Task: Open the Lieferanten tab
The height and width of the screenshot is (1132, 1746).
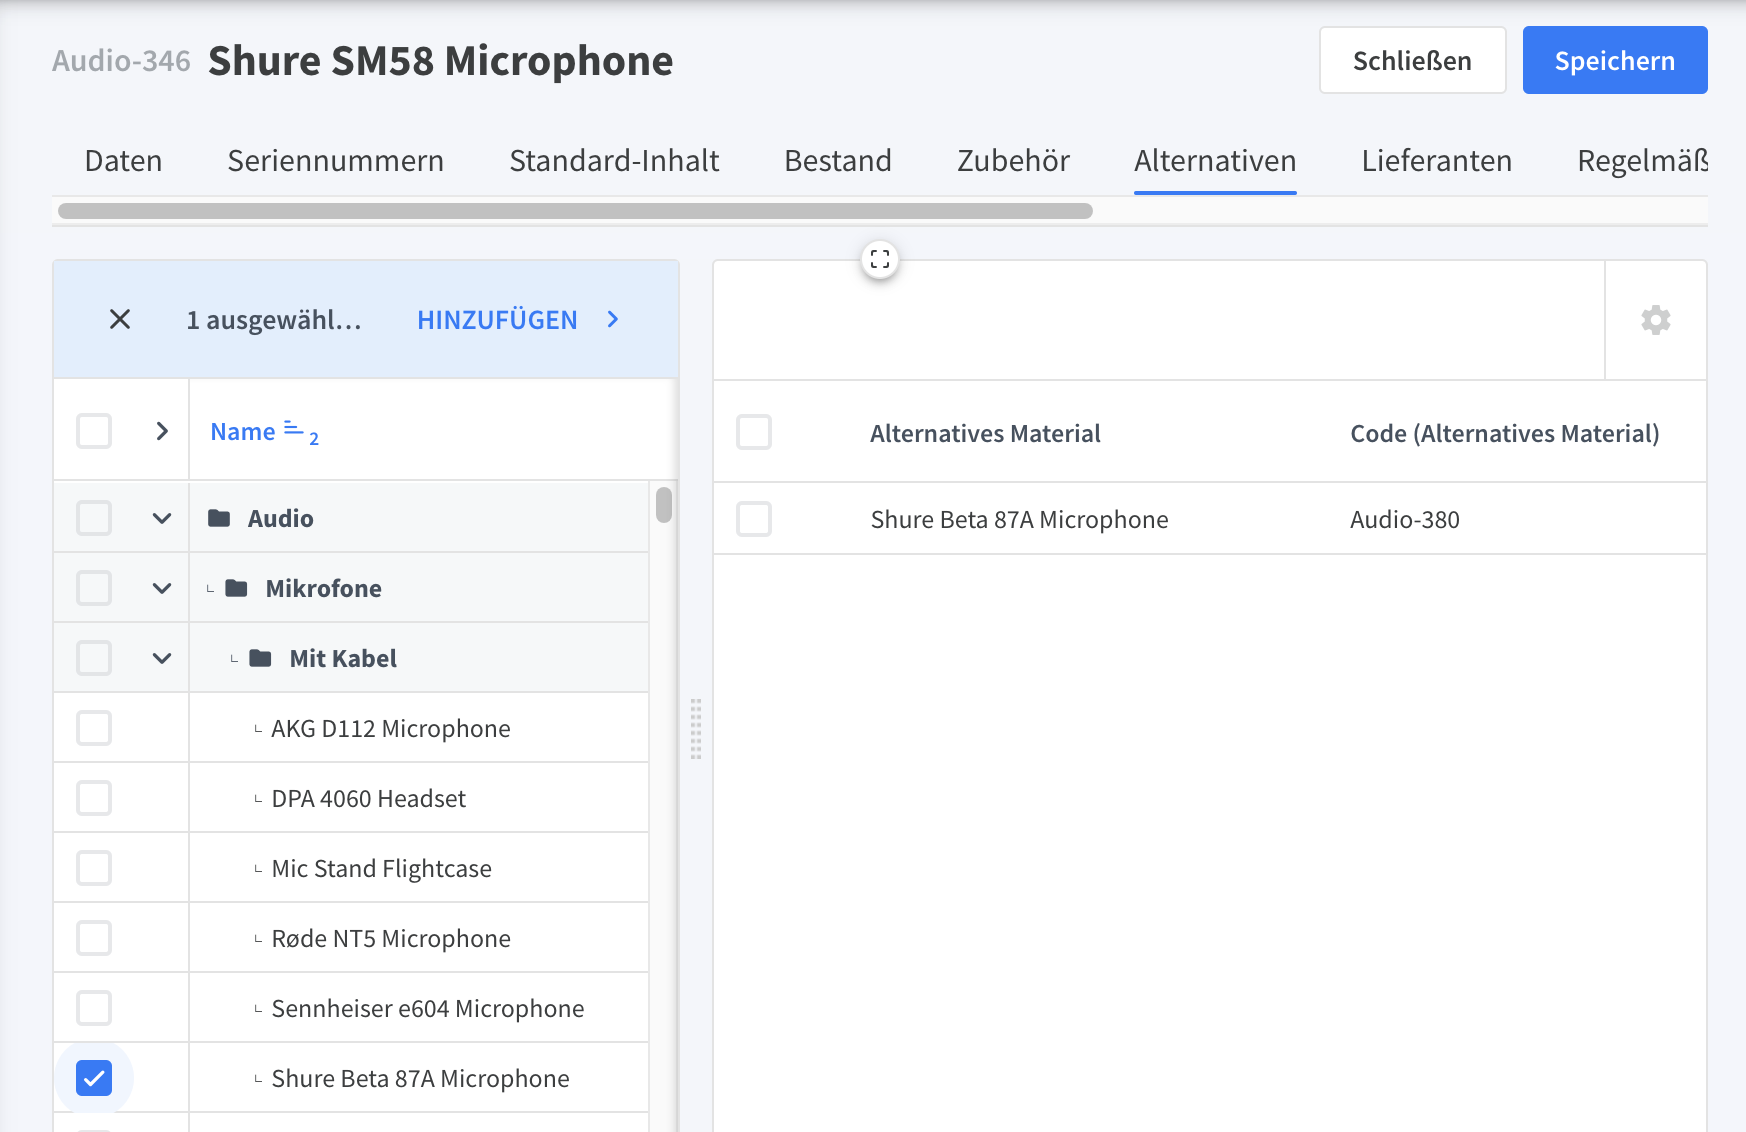Action: (x=1437, y=161)
